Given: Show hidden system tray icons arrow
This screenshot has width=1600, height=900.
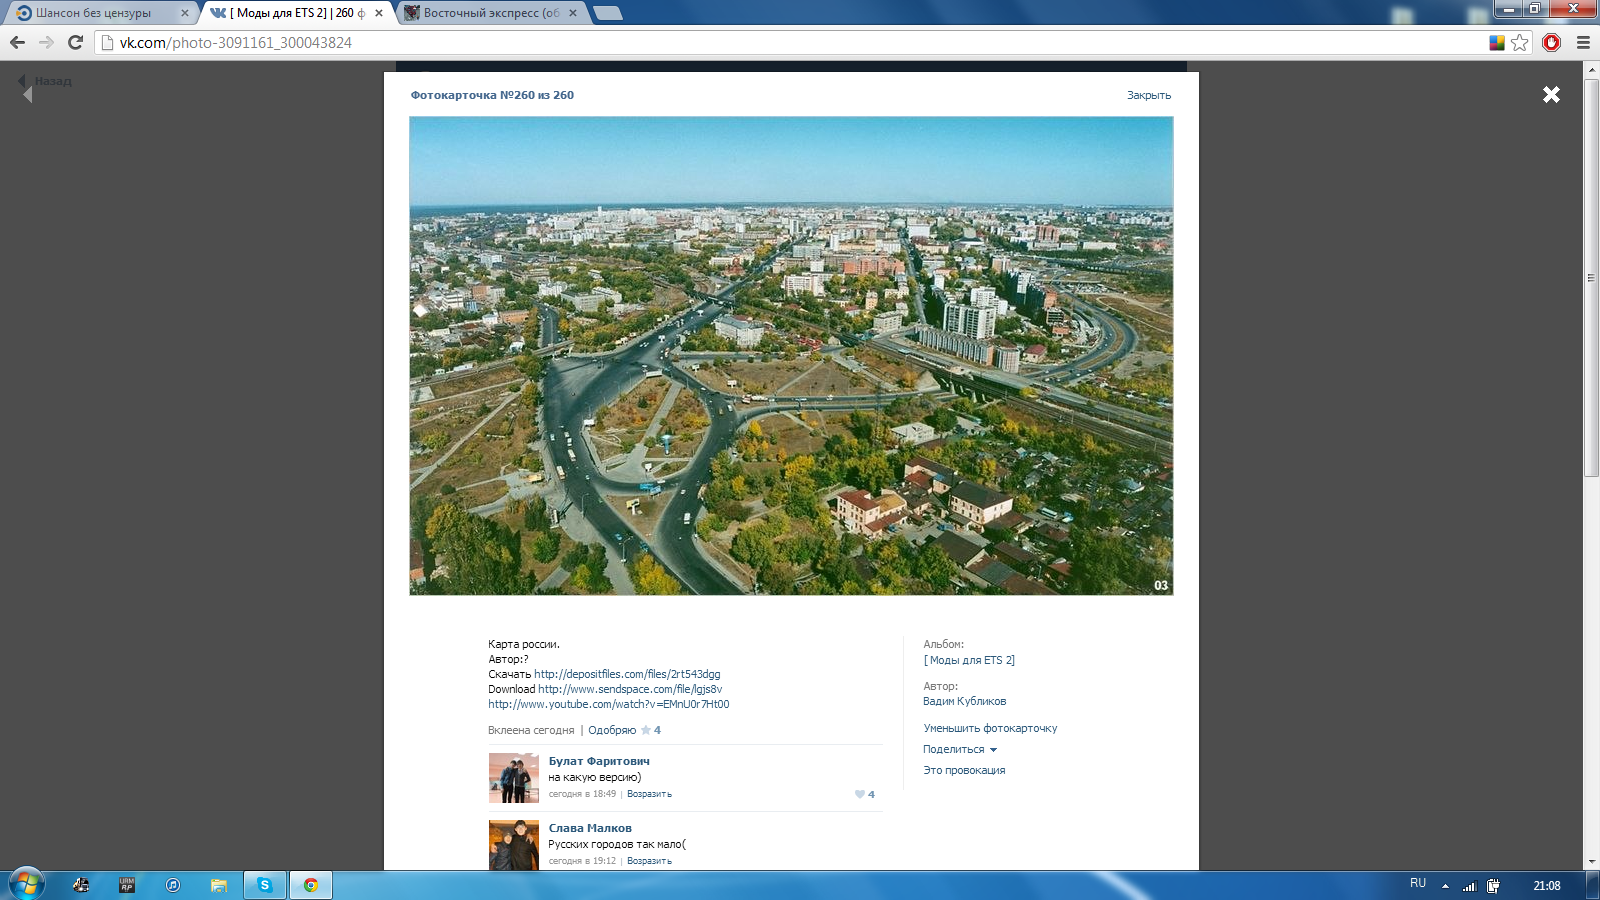Looking at the screenshot, I should click(1445, 886).
